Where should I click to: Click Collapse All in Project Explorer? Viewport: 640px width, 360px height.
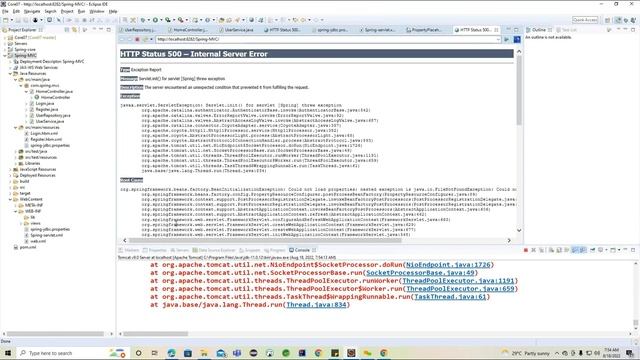point(67,30)
